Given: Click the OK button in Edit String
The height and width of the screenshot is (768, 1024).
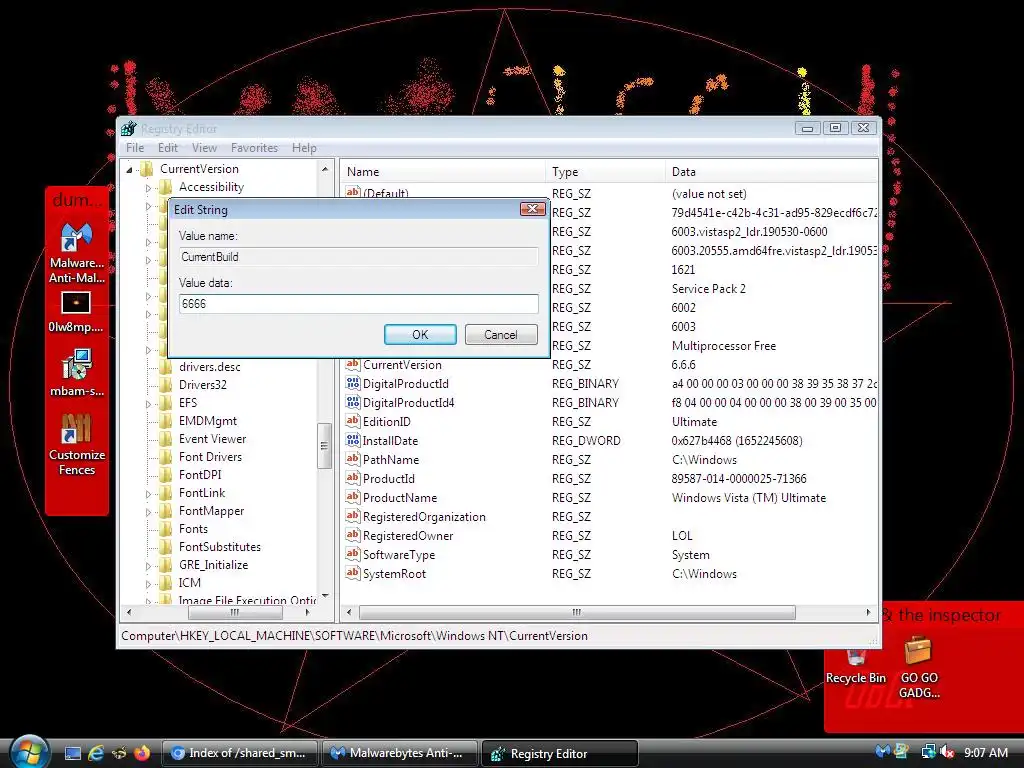Looking at the screenshot, I should coord(420,334).
